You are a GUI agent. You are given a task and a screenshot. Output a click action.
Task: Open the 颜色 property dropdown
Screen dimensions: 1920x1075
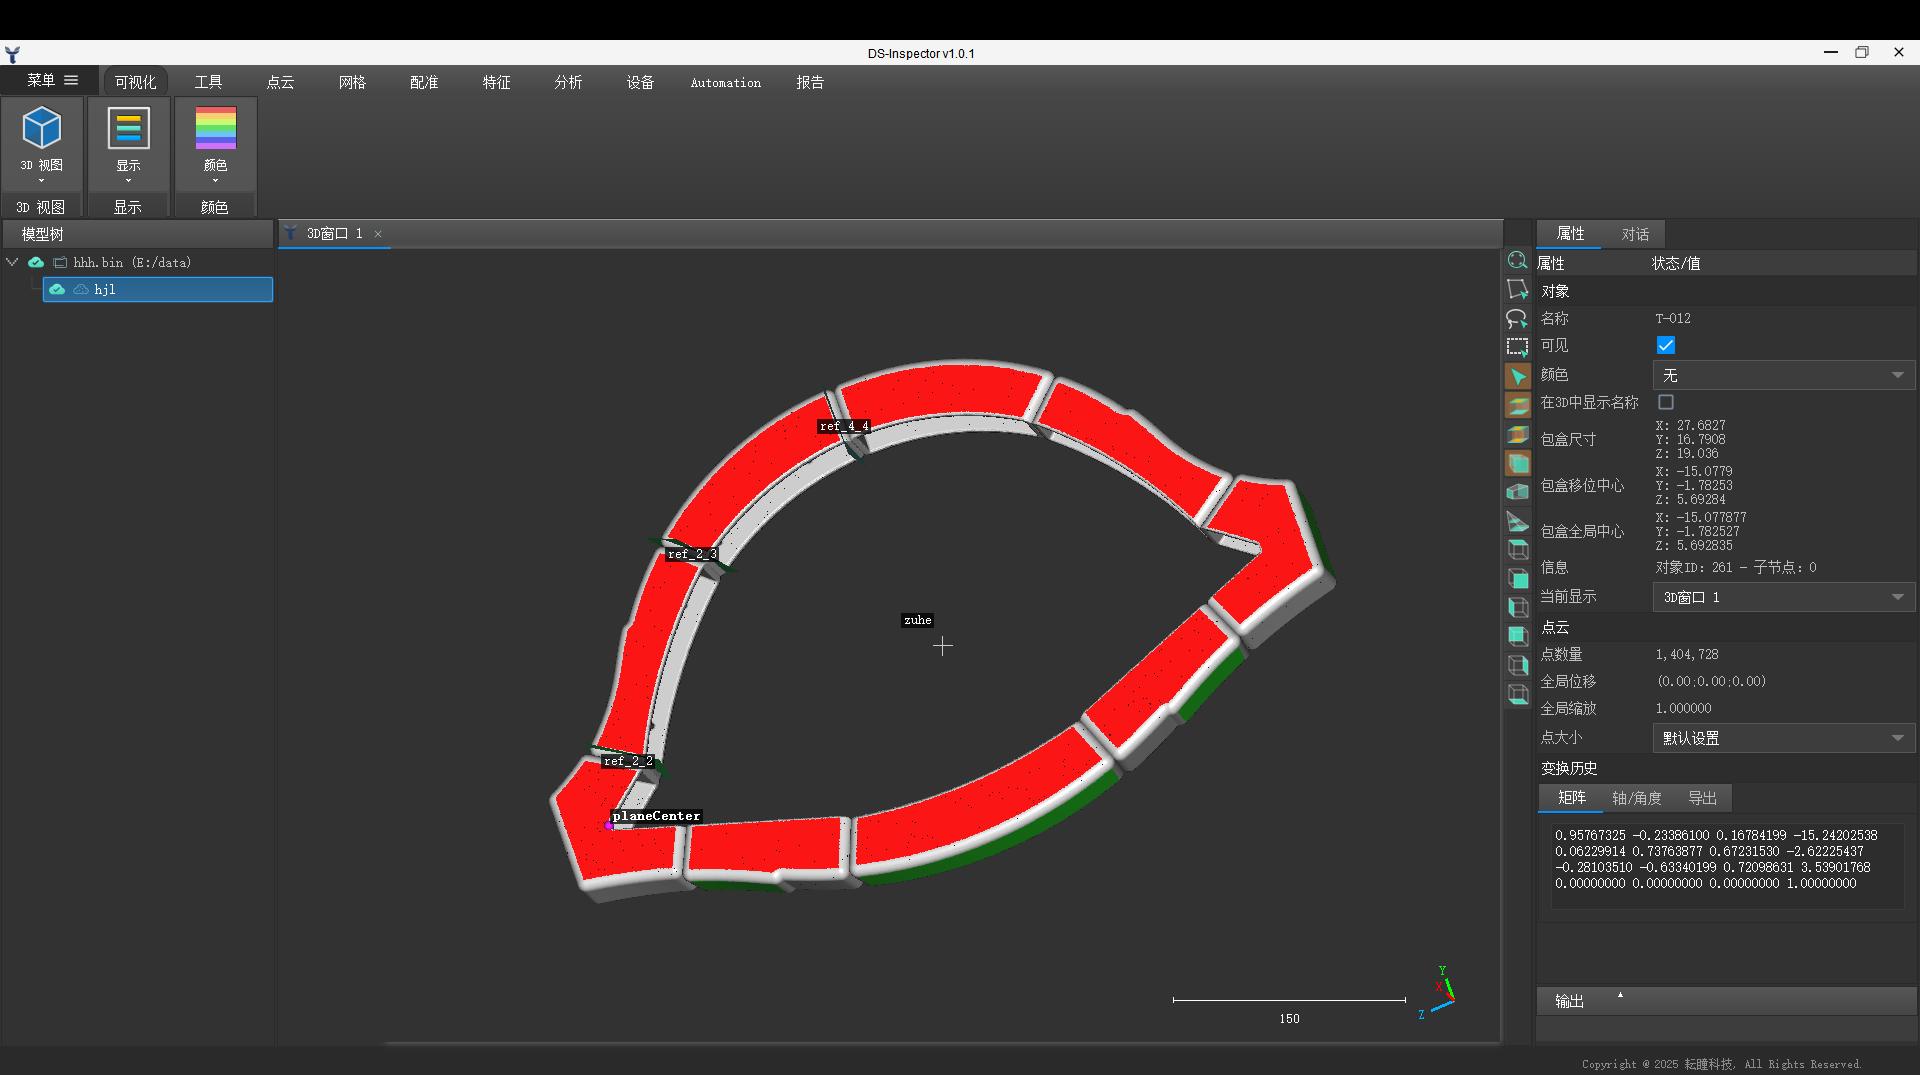pos(1783,375)
